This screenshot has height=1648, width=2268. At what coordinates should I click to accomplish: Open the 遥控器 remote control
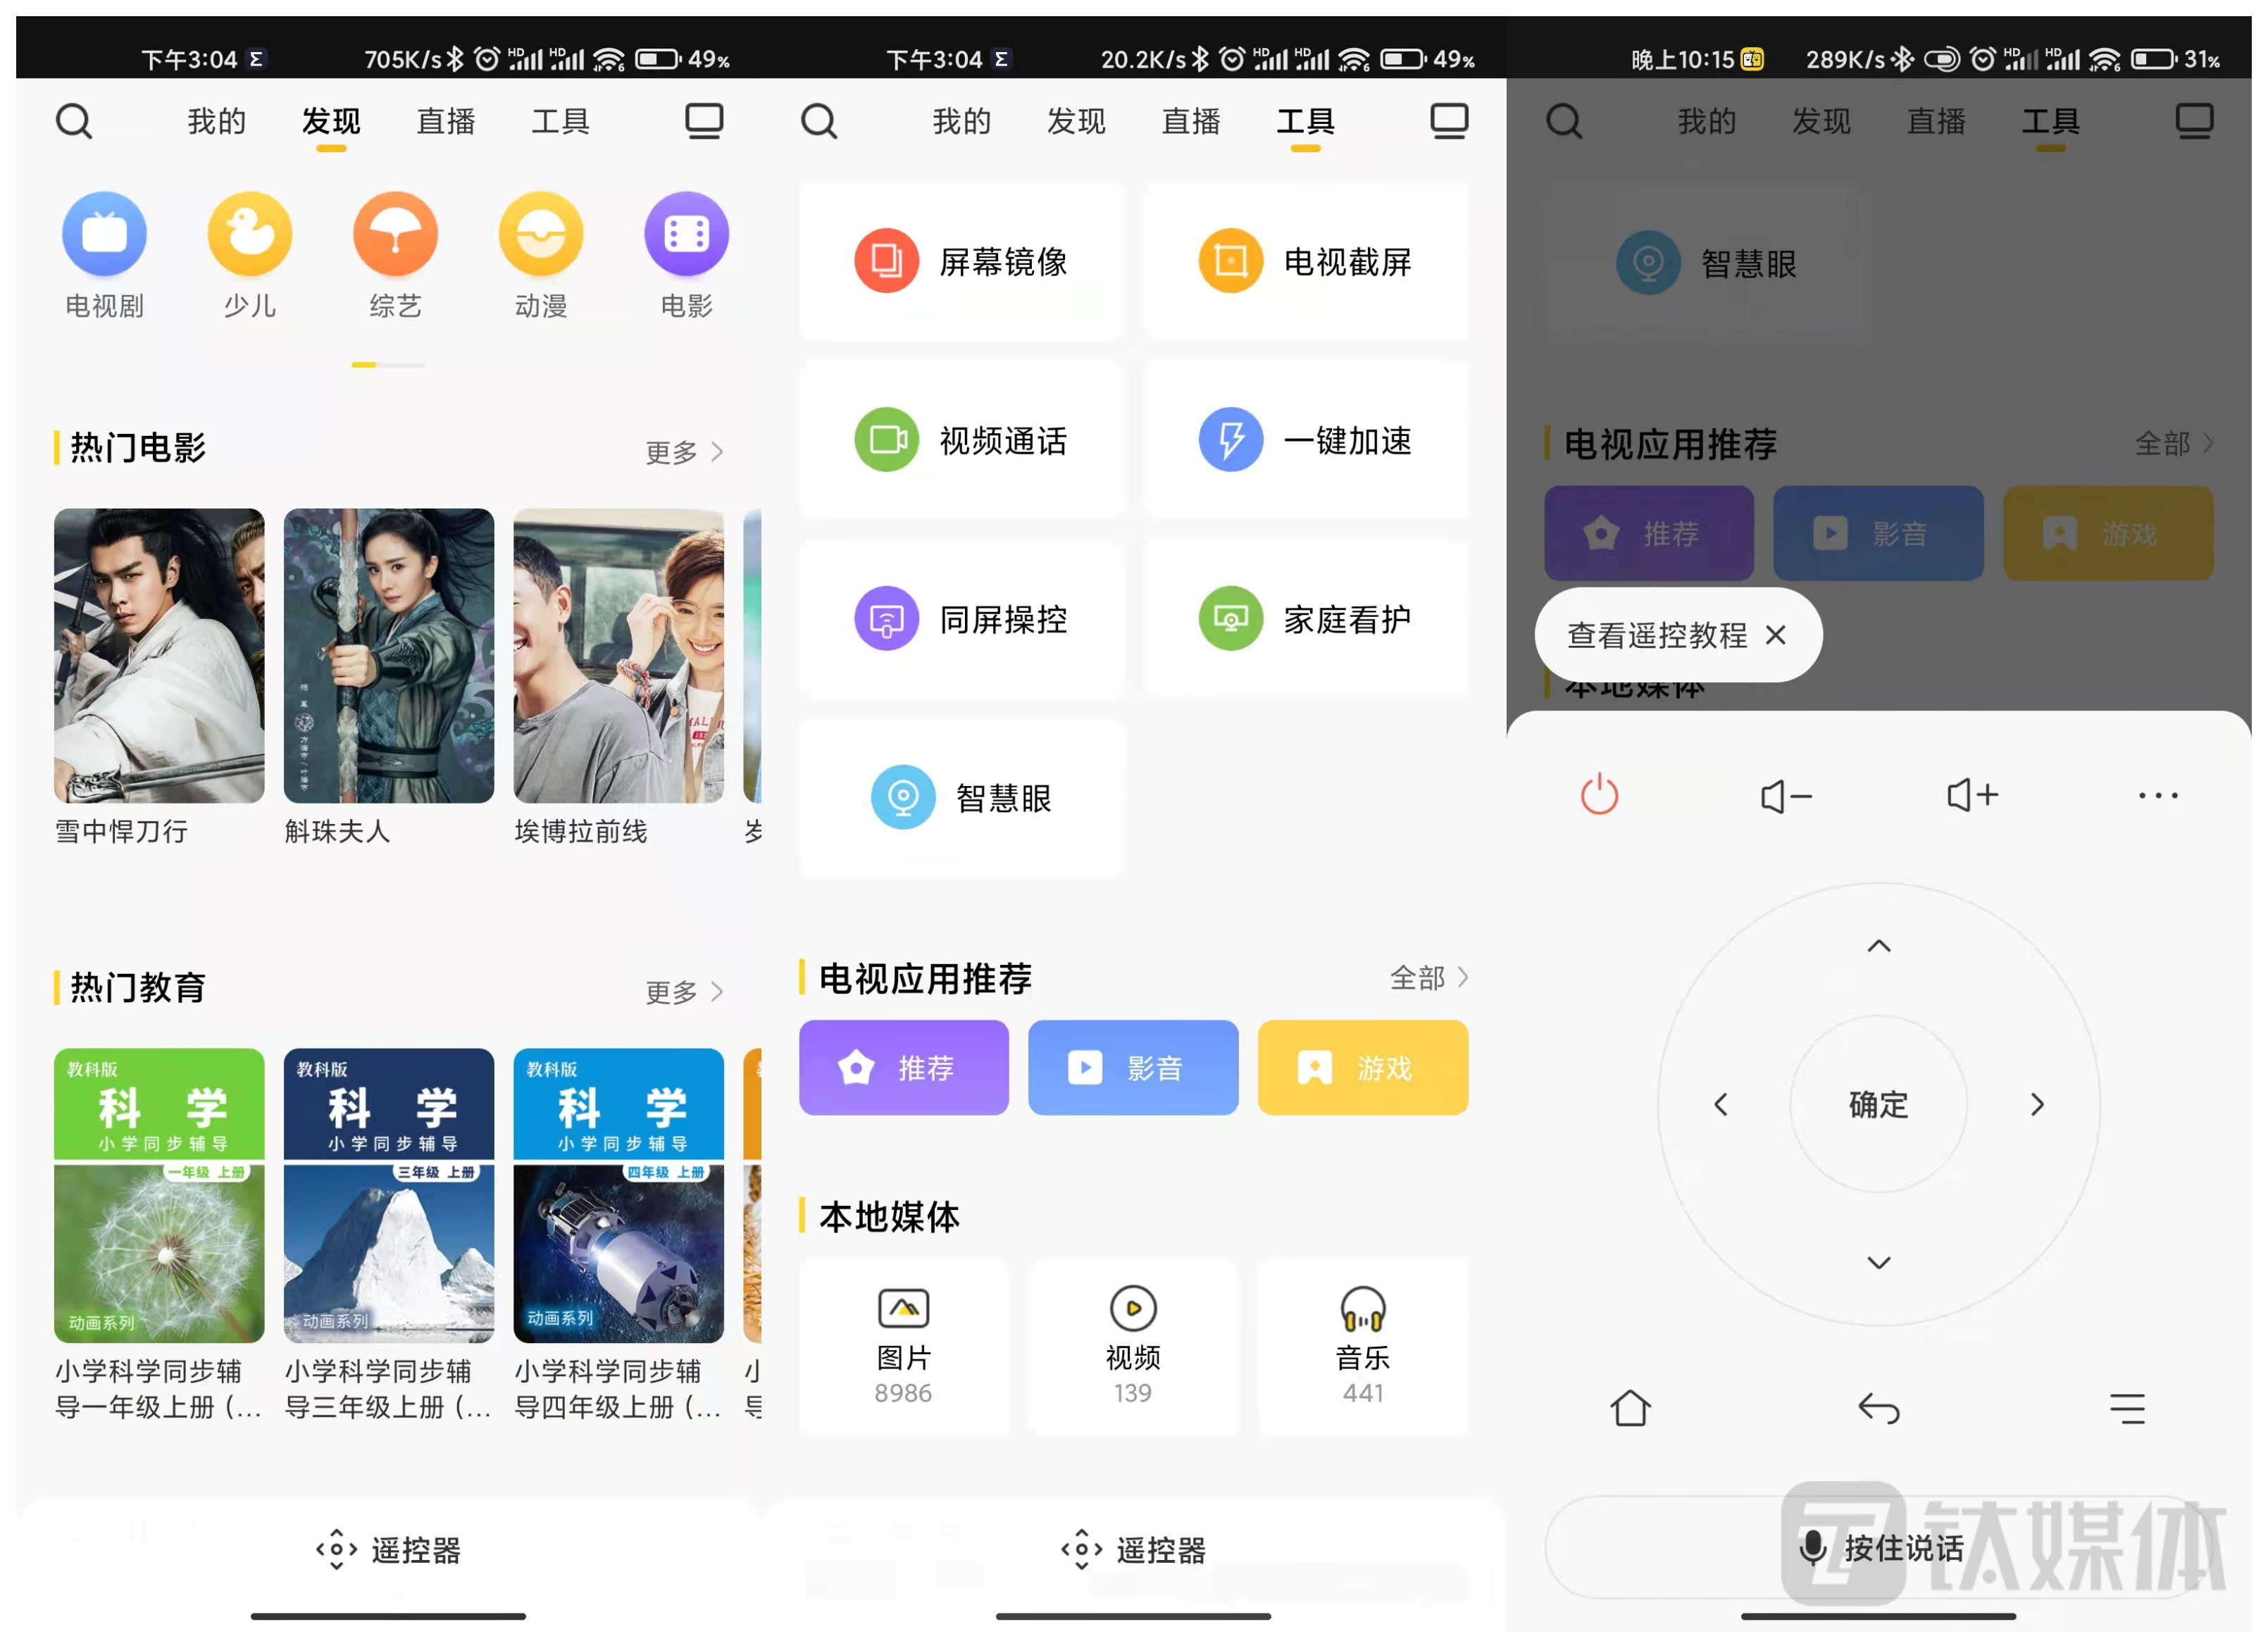1133,1550
